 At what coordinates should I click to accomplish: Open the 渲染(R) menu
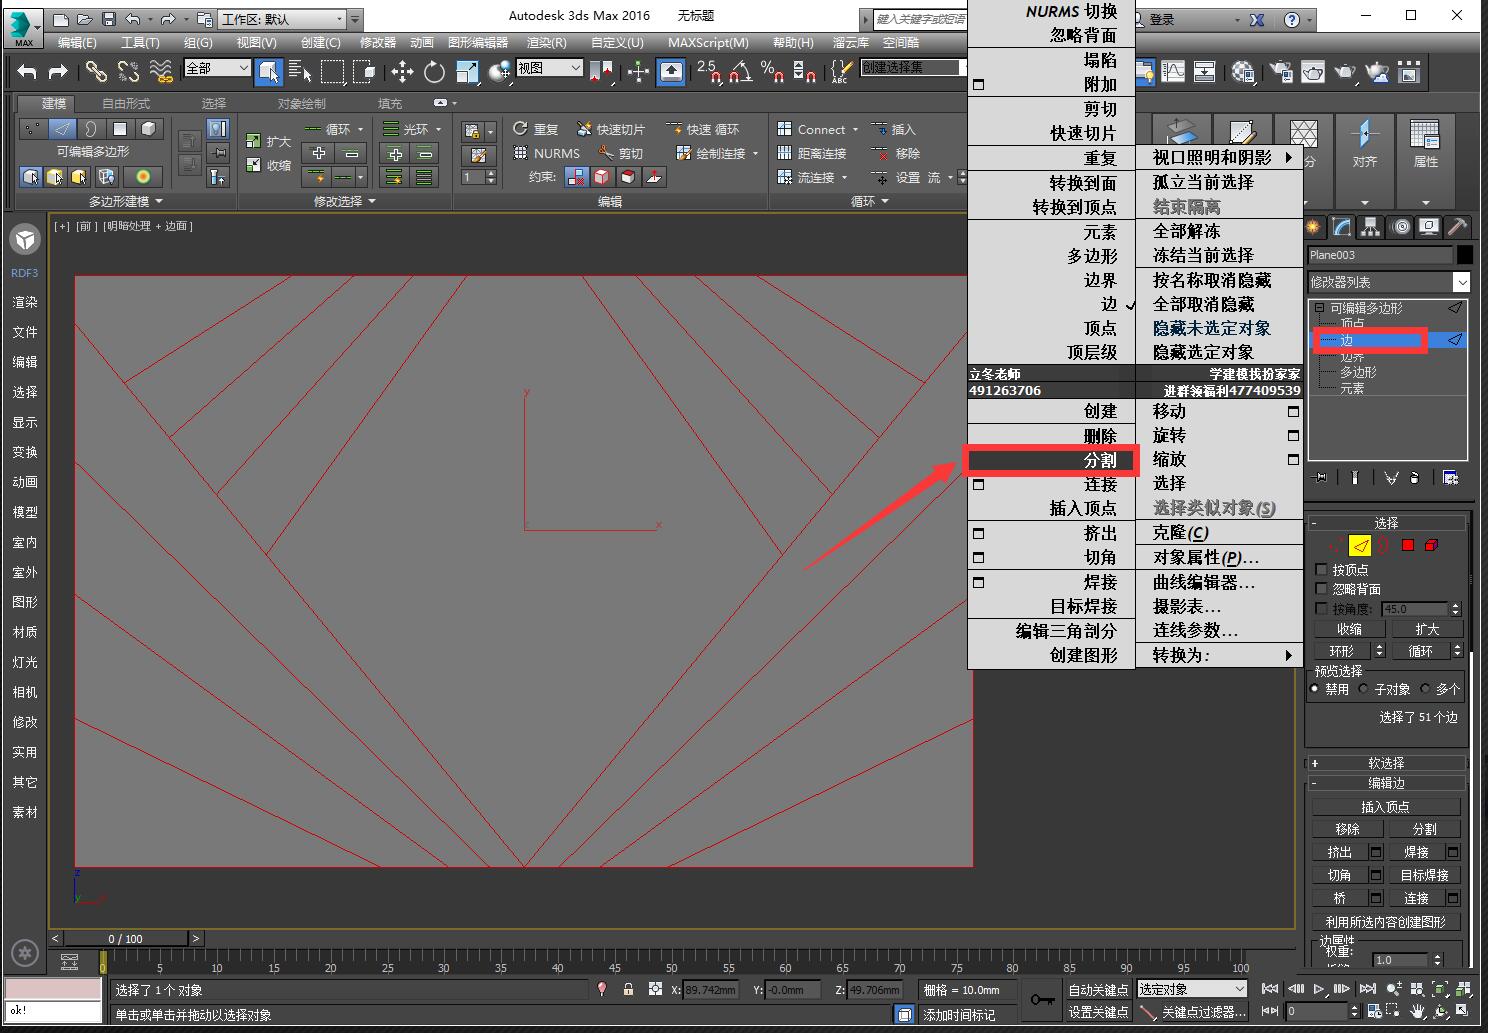(x=546, y=42)
